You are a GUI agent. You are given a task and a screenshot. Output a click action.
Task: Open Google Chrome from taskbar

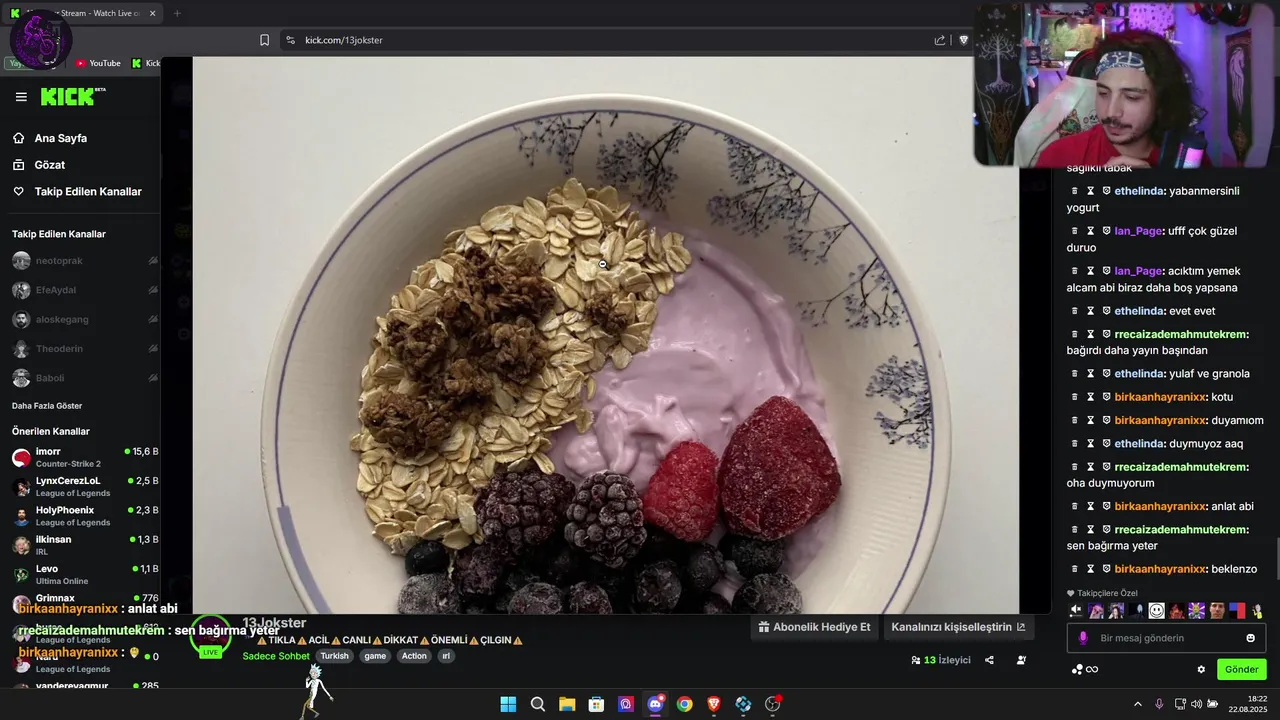tap(684, 704)
